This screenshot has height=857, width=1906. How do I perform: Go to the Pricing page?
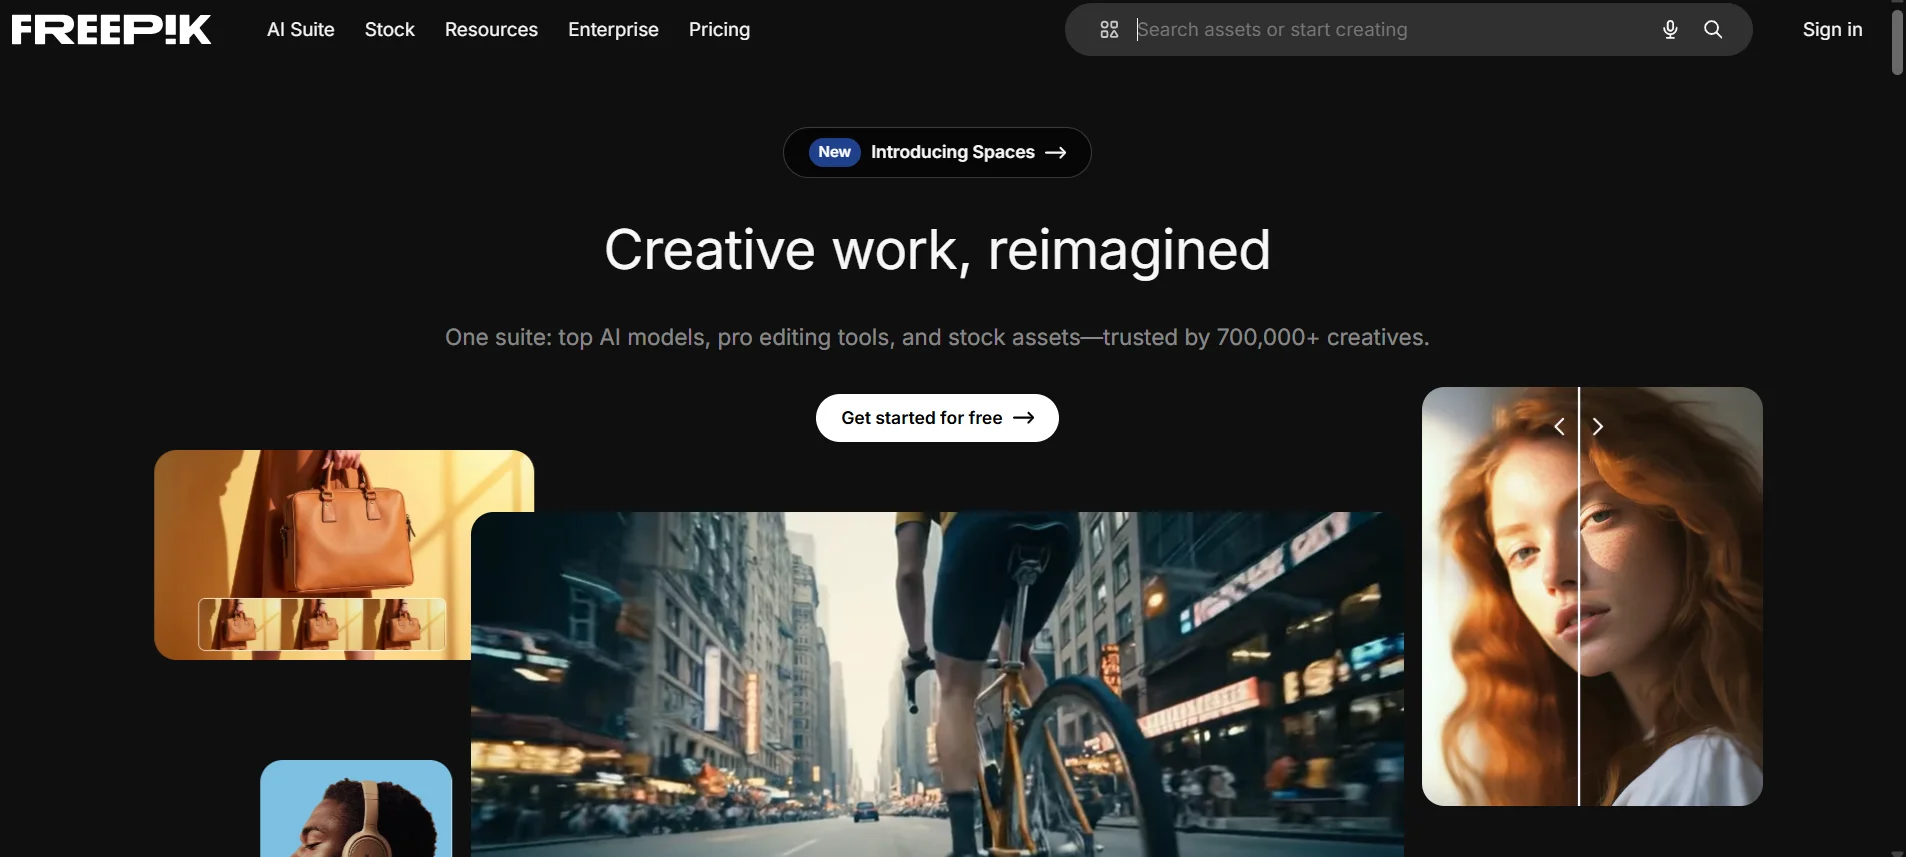coord(719,30)
